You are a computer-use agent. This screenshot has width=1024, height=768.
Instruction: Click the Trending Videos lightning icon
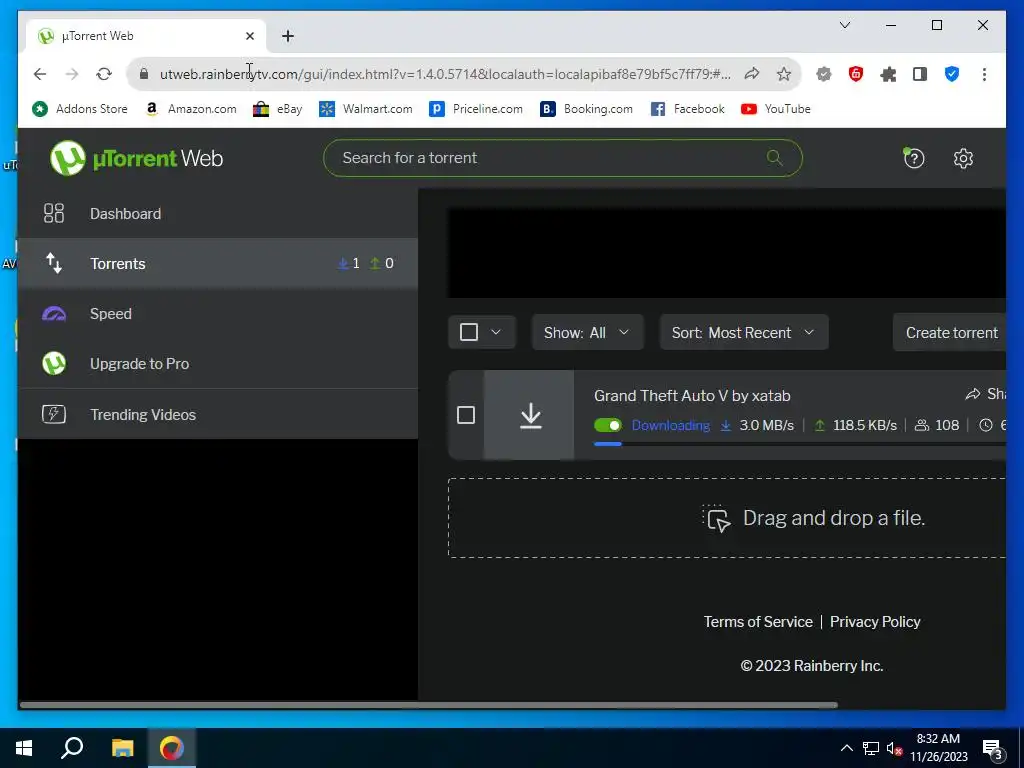(x=54, y=414)
